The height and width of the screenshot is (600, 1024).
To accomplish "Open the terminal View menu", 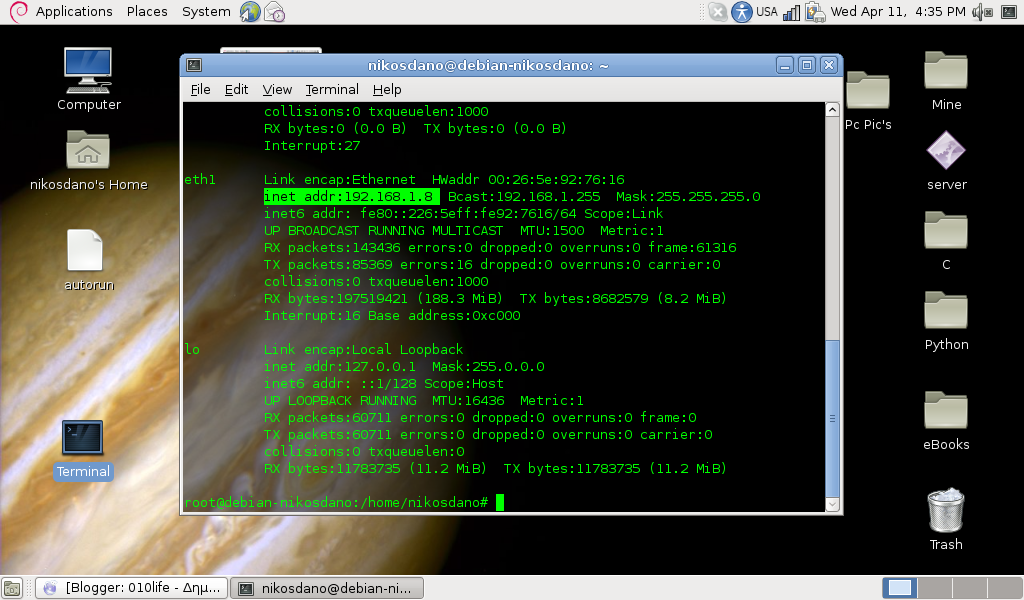I will click(277, 89).
